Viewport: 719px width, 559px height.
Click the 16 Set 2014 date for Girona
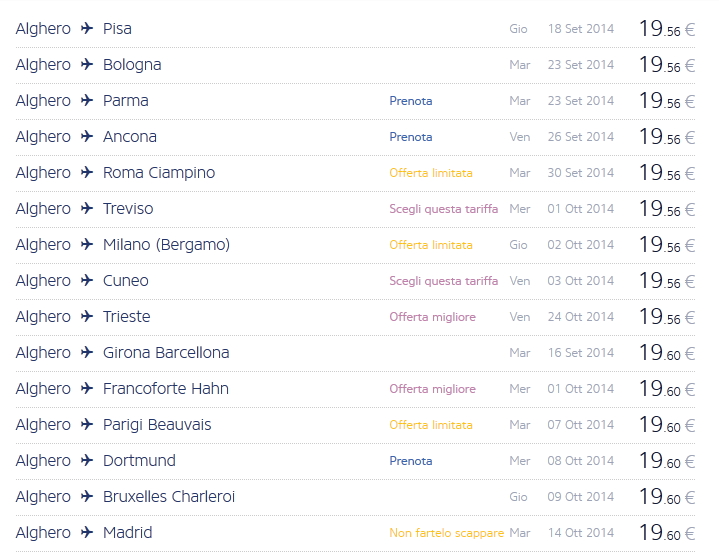[x=580, y=353]
